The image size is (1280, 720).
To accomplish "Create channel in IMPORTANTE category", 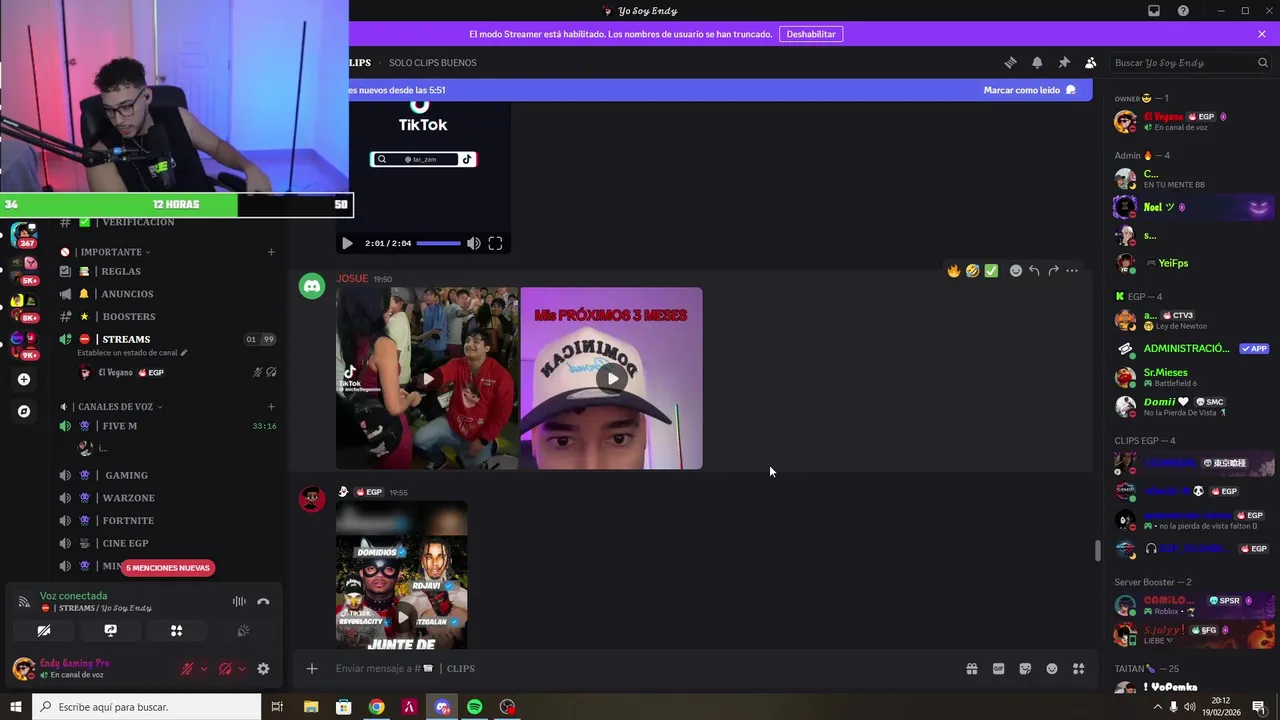I will click(x=271, y=252).
